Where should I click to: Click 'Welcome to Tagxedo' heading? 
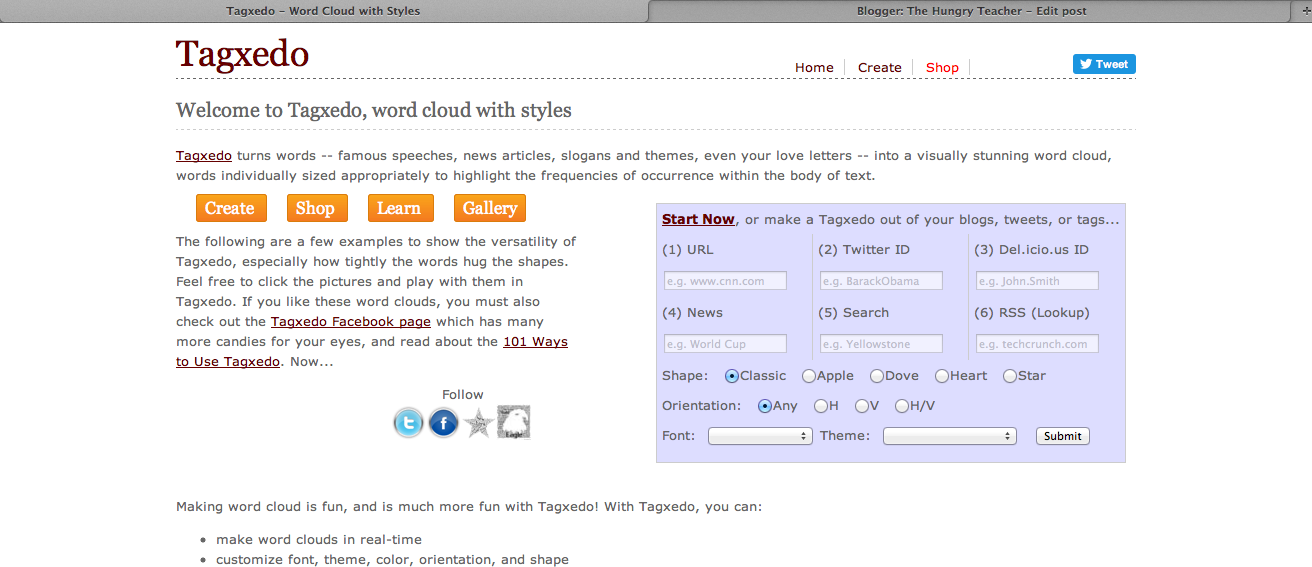click(x=374, y=110)
